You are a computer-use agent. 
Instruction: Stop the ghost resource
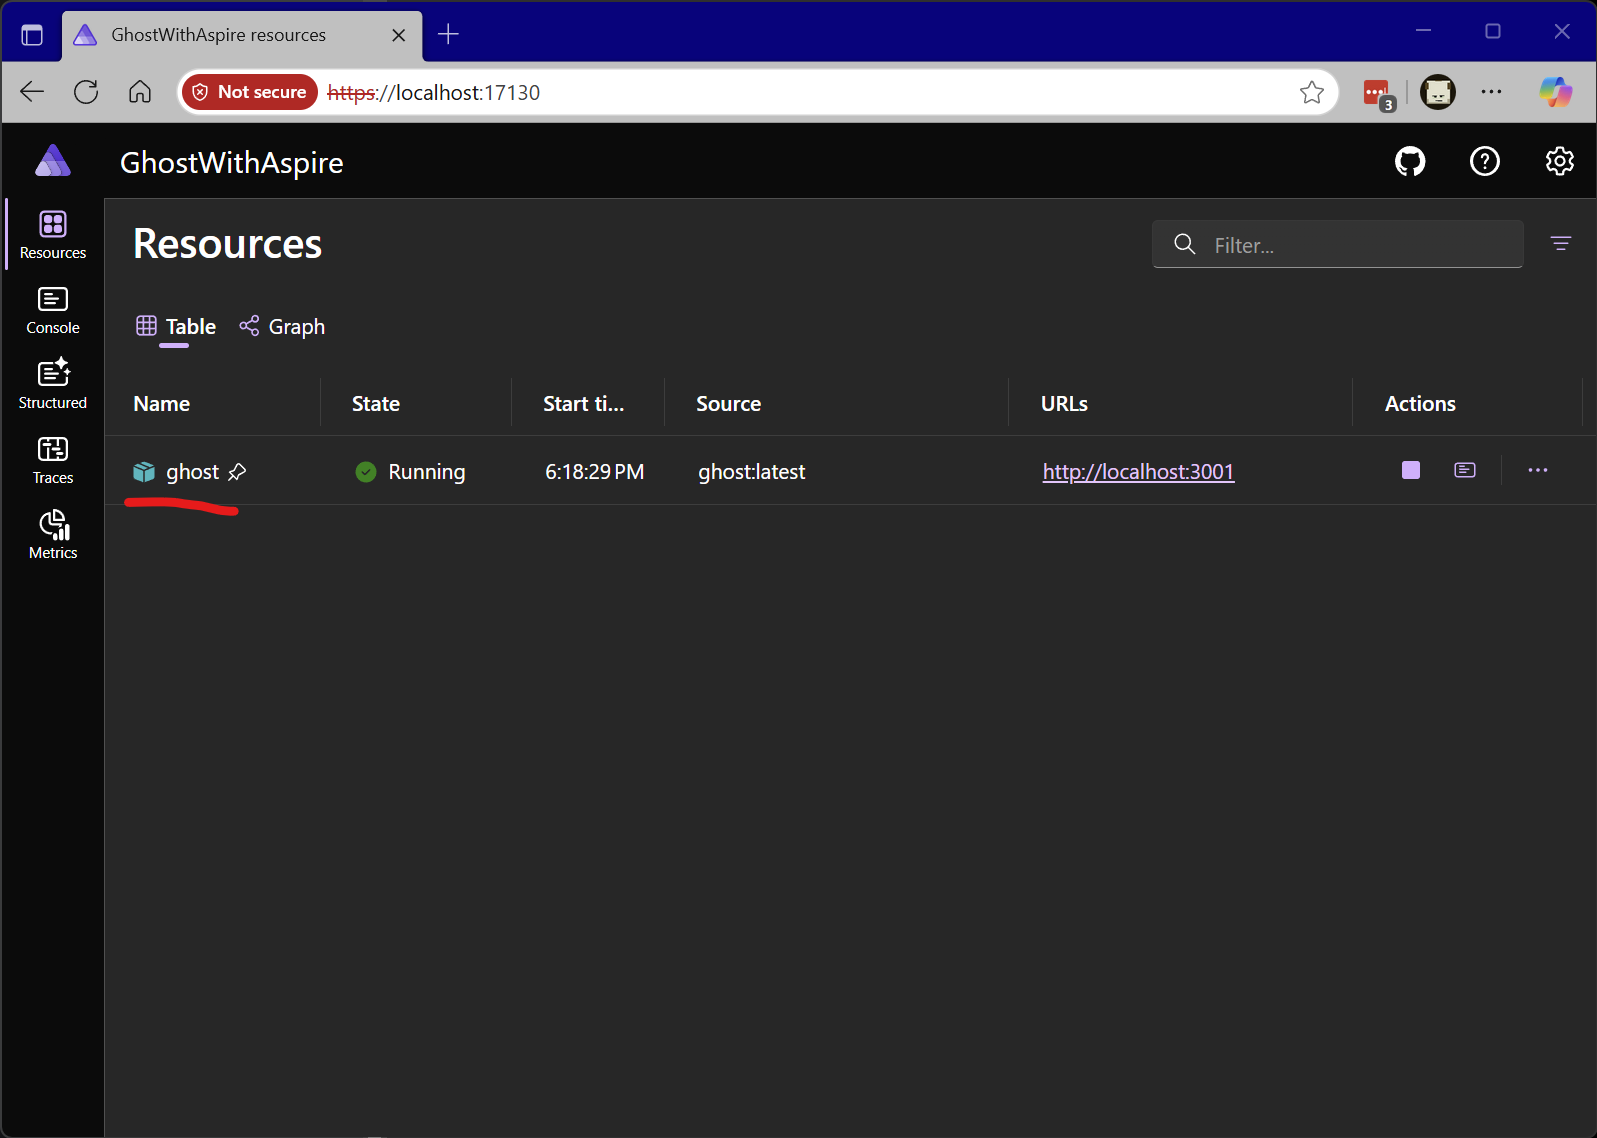1410,470
